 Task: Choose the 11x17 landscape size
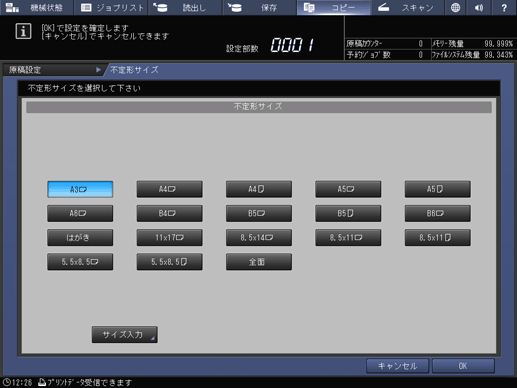(169, 237)
